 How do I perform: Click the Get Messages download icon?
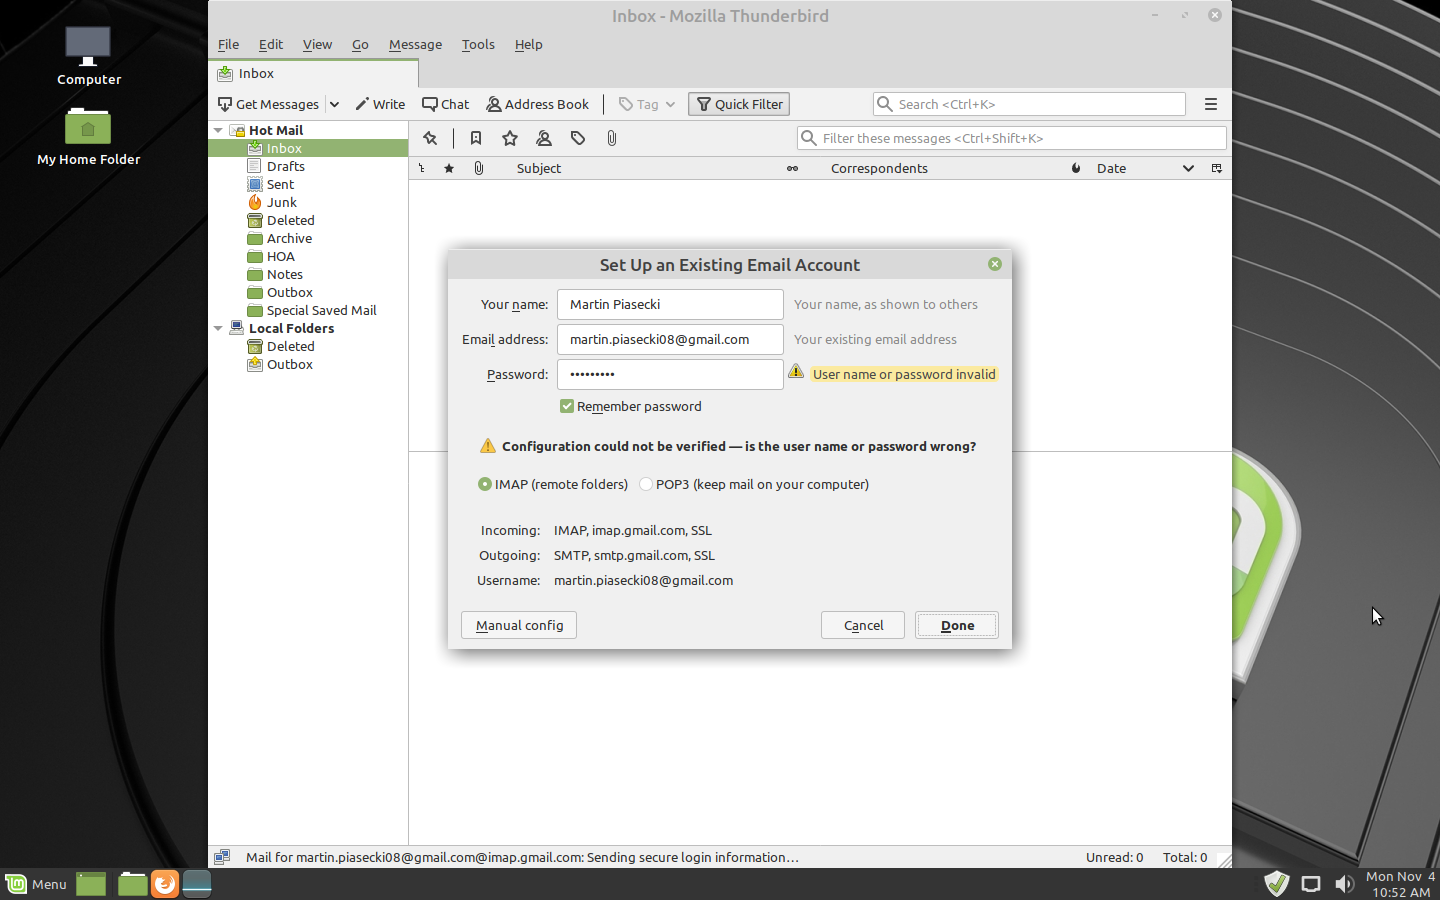tap(225, 104)
